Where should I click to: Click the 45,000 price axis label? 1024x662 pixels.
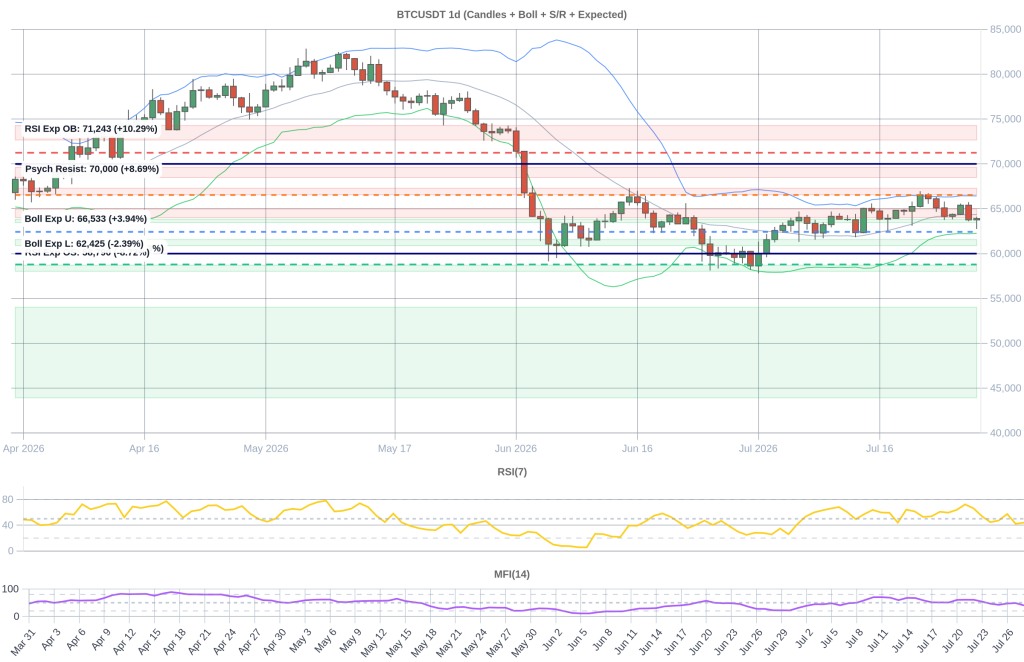point(1005,388)
